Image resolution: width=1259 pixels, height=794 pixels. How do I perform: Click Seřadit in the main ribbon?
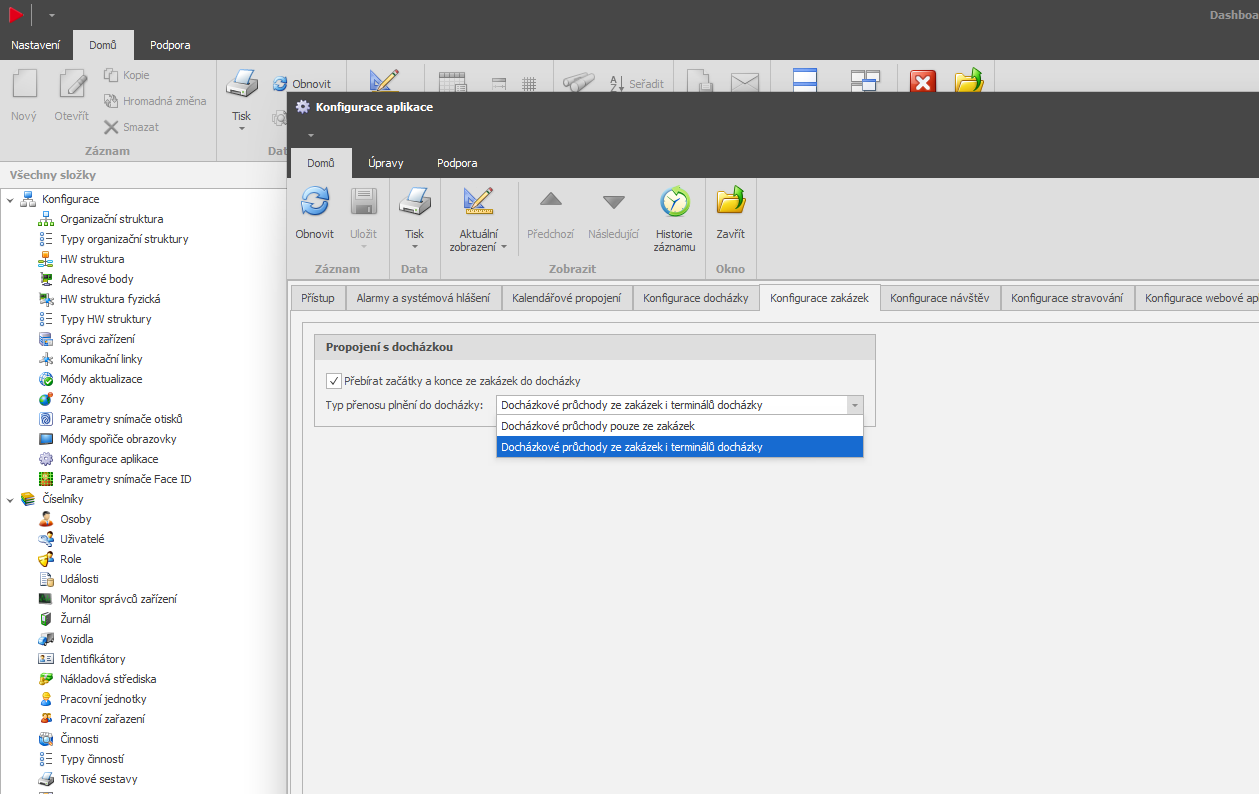(636, 84)
